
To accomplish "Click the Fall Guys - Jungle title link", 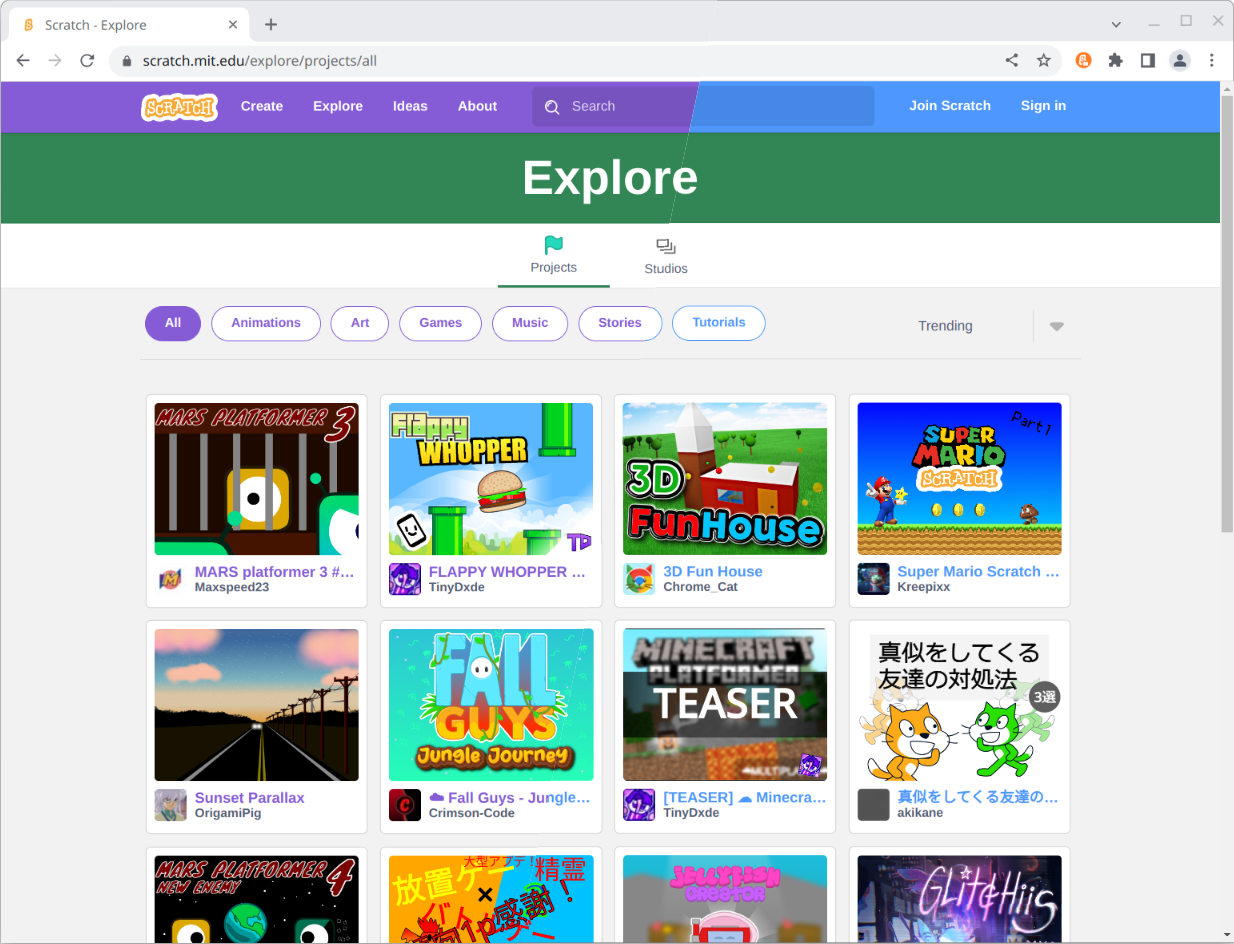I will [510, 798].
